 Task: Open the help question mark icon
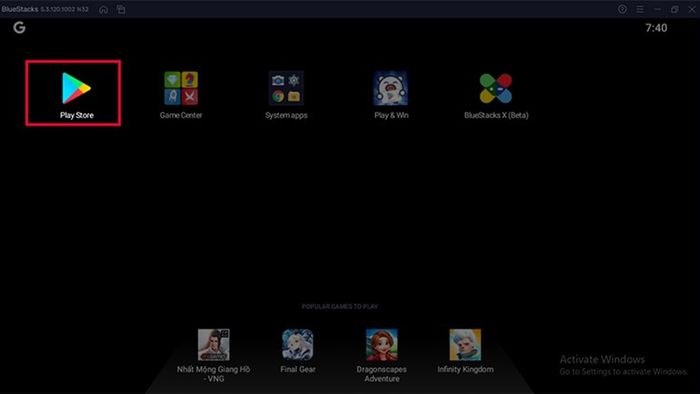coord(622,9)
